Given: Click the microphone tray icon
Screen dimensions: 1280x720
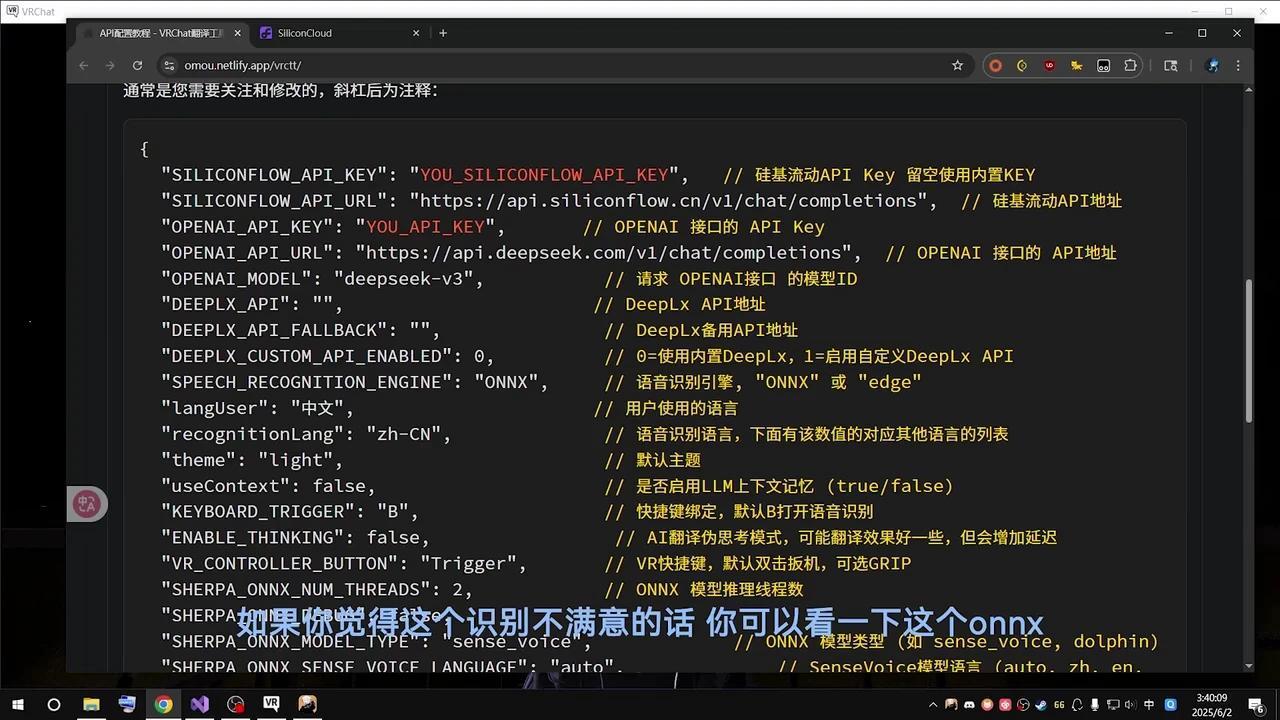Looking at the screenshot, I should [1096, 705].
